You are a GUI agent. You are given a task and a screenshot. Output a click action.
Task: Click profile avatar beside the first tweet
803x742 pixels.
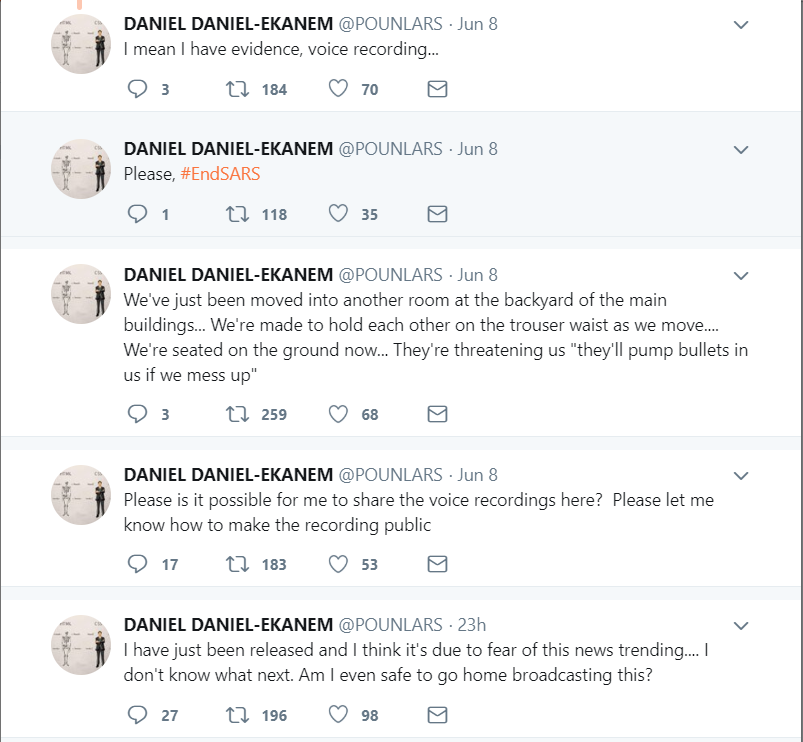pyautogui.click(x=80, y=44)
